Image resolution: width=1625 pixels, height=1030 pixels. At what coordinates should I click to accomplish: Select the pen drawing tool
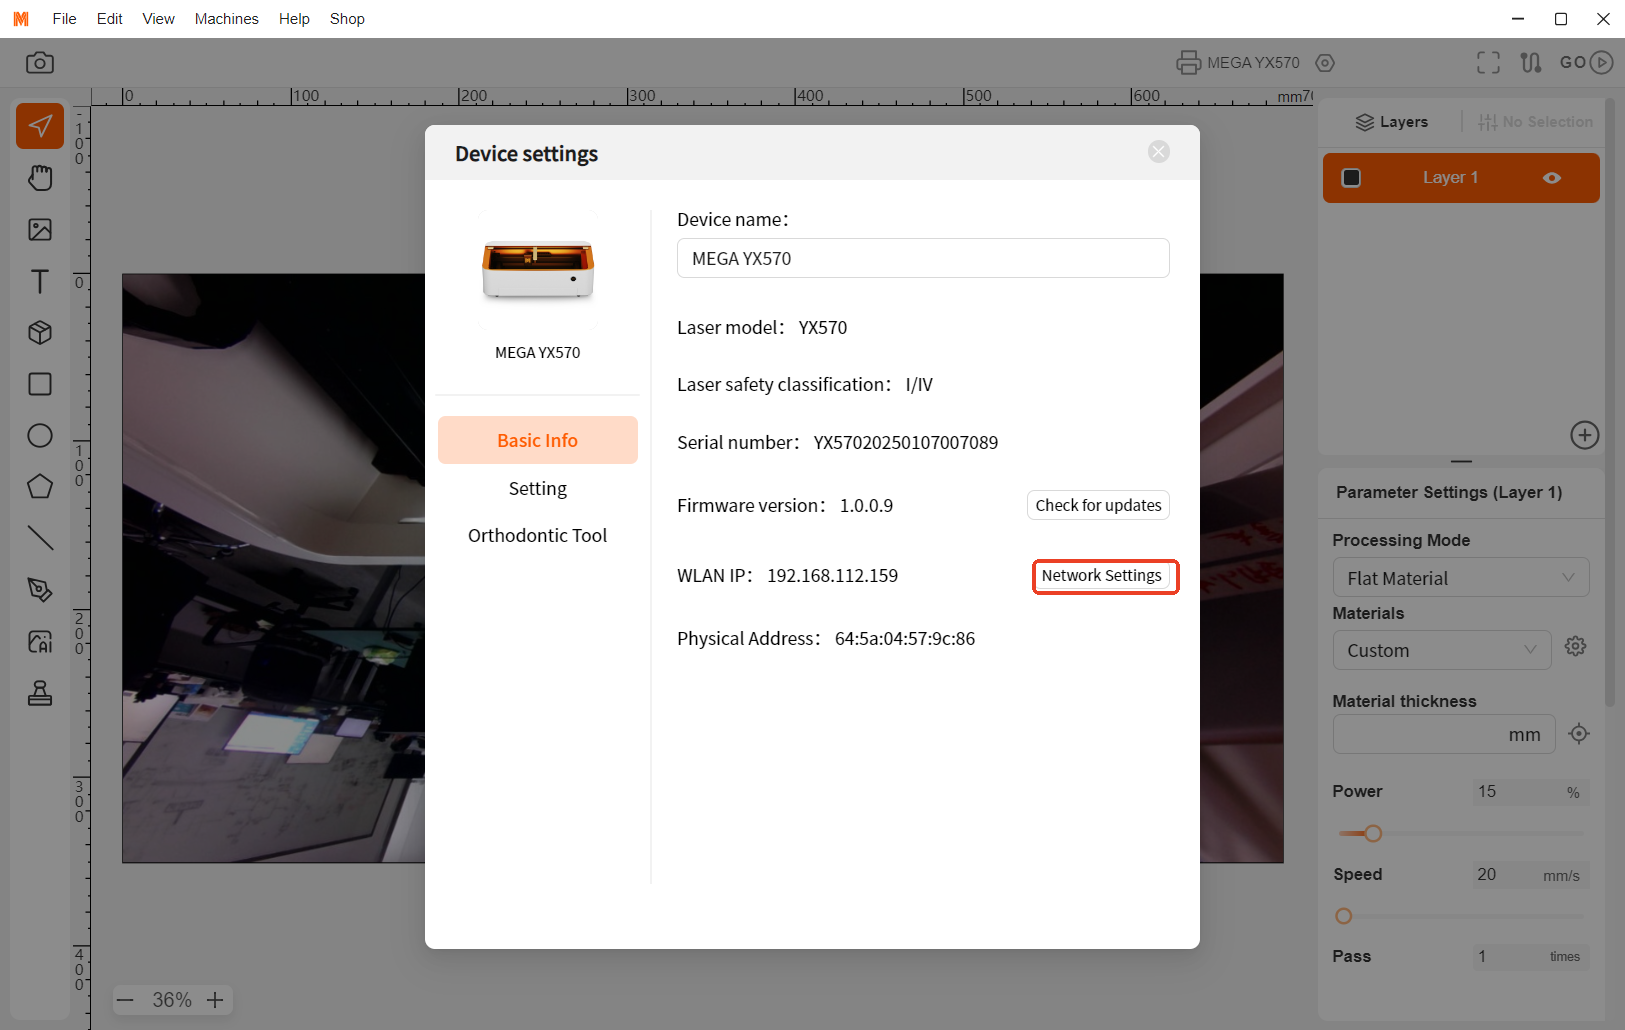[40, 590]
